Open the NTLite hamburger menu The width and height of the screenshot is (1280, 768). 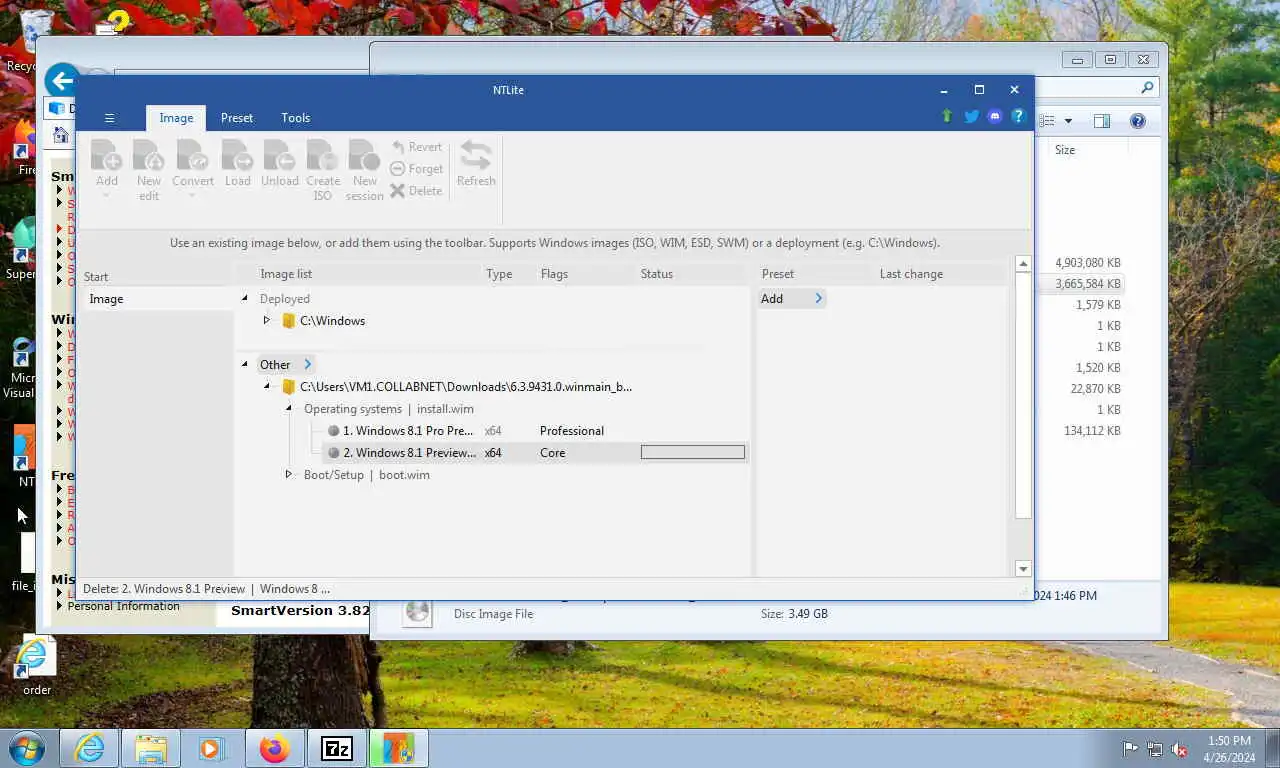coord(110,118)
